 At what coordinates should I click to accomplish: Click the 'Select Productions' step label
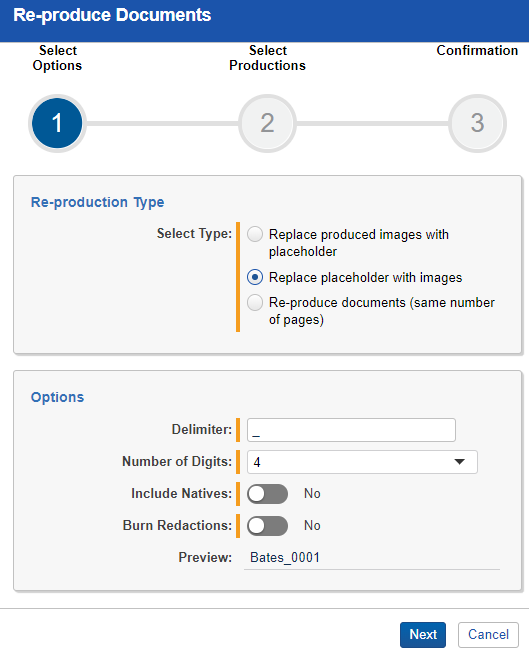[267, 58]
